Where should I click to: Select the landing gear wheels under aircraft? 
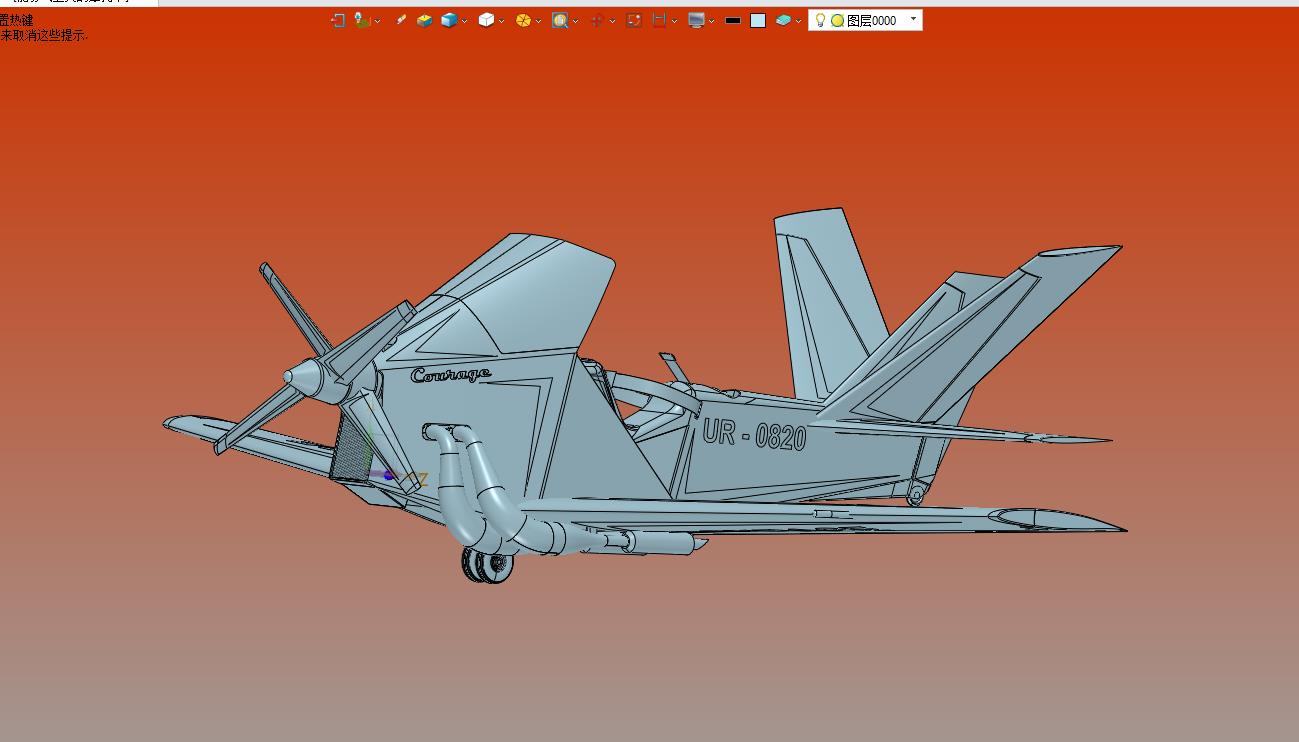[487, 565]
